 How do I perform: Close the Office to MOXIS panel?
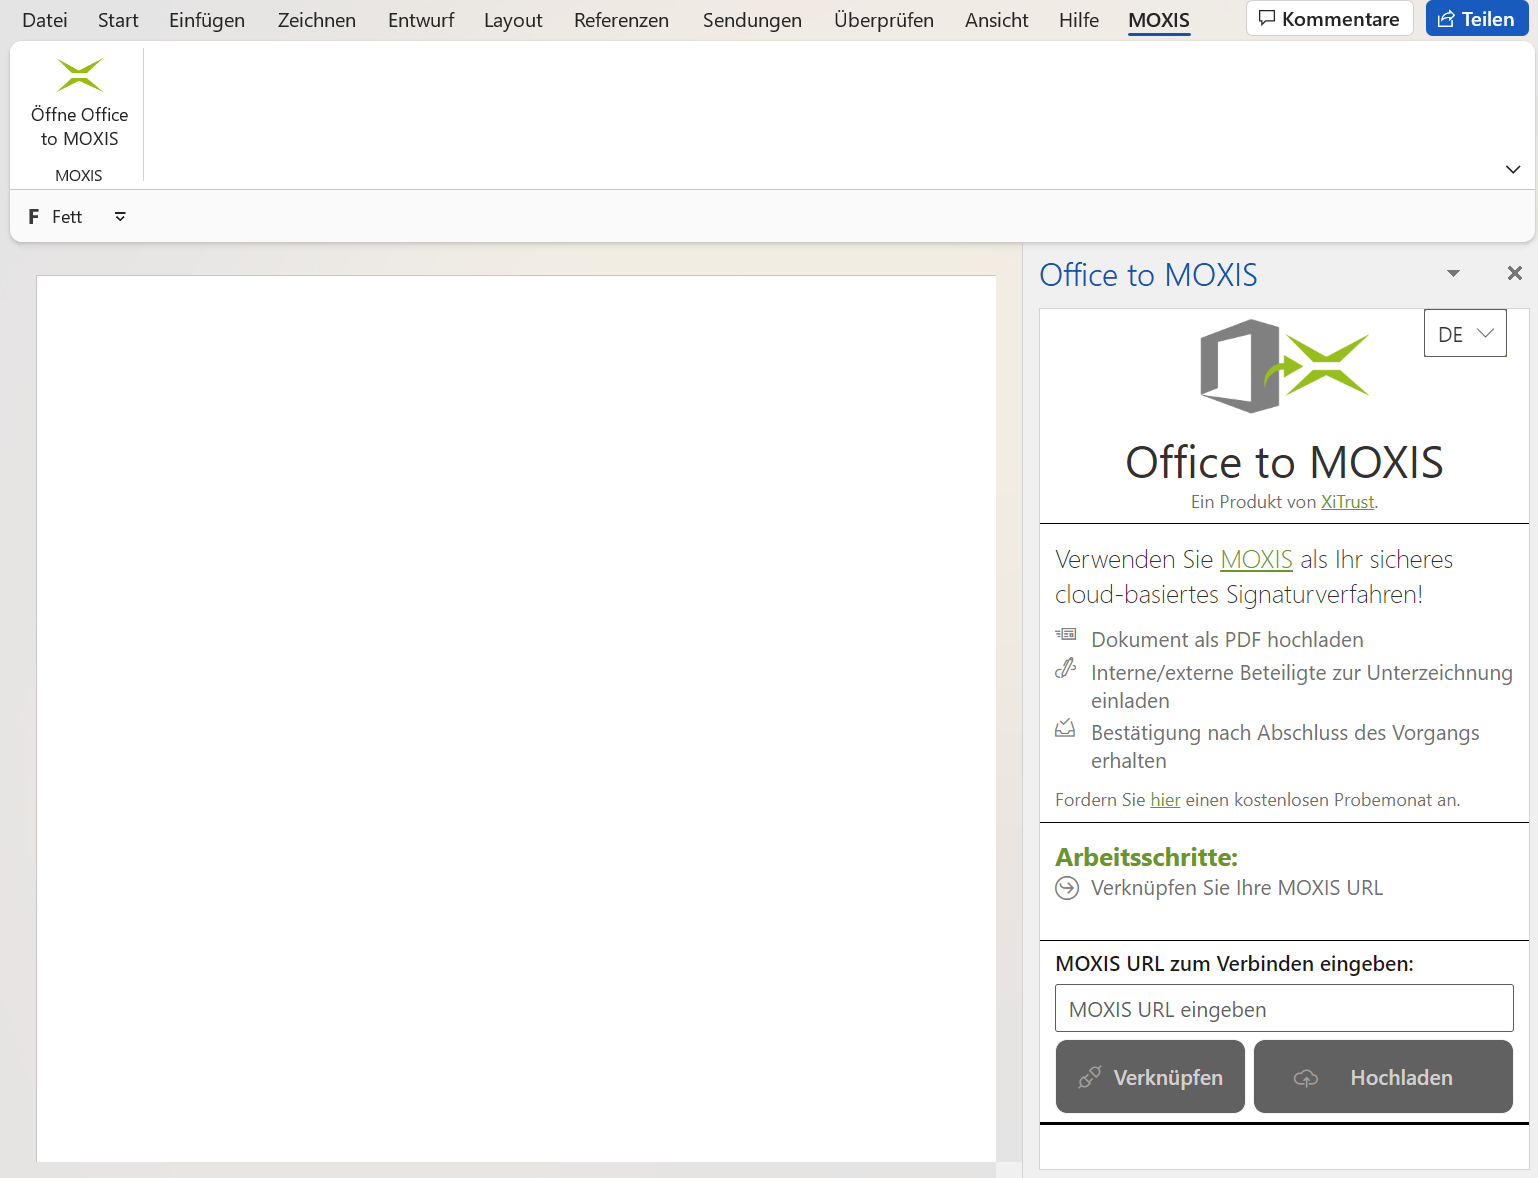[x=1514, y=272]
